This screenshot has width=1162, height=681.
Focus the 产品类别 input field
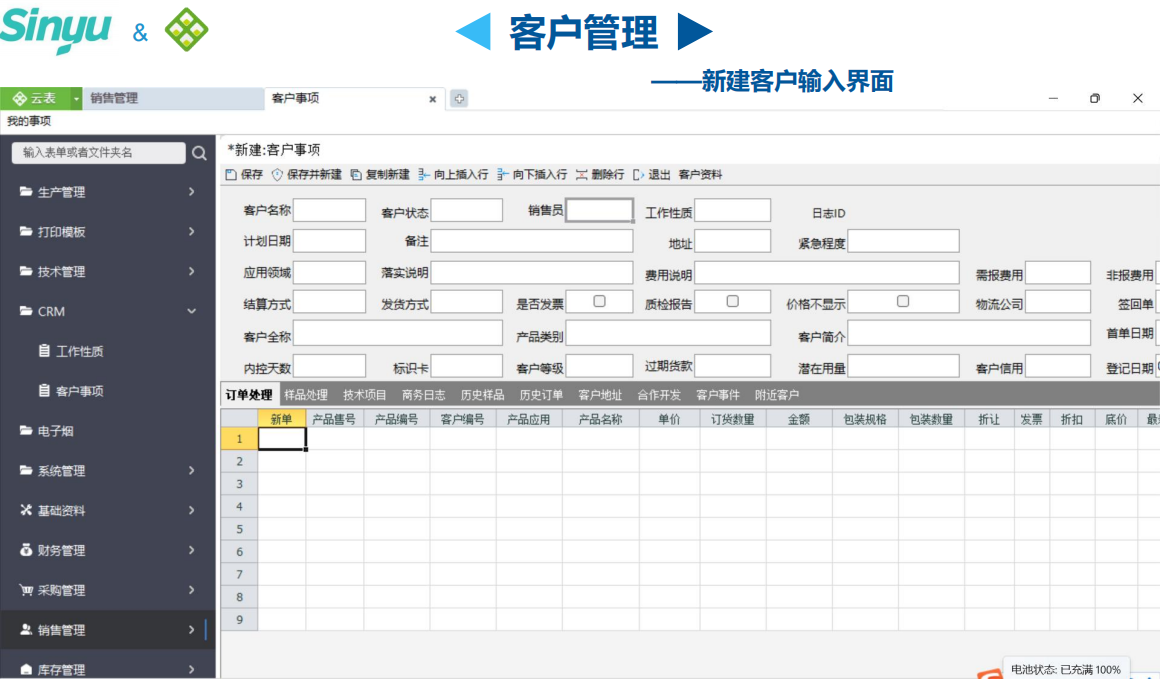point(668,333)
